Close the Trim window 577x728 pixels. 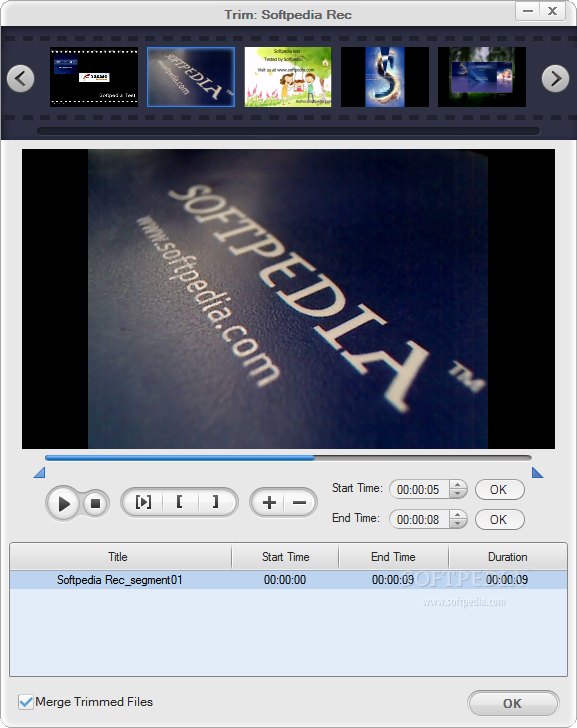pyautogui.click(x=552, y=11)
